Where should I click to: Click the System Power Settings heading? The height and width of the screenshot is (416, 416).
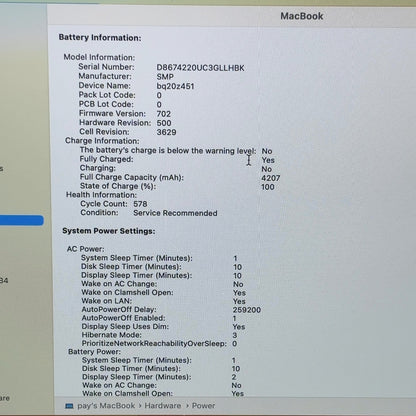coord(109,231)
